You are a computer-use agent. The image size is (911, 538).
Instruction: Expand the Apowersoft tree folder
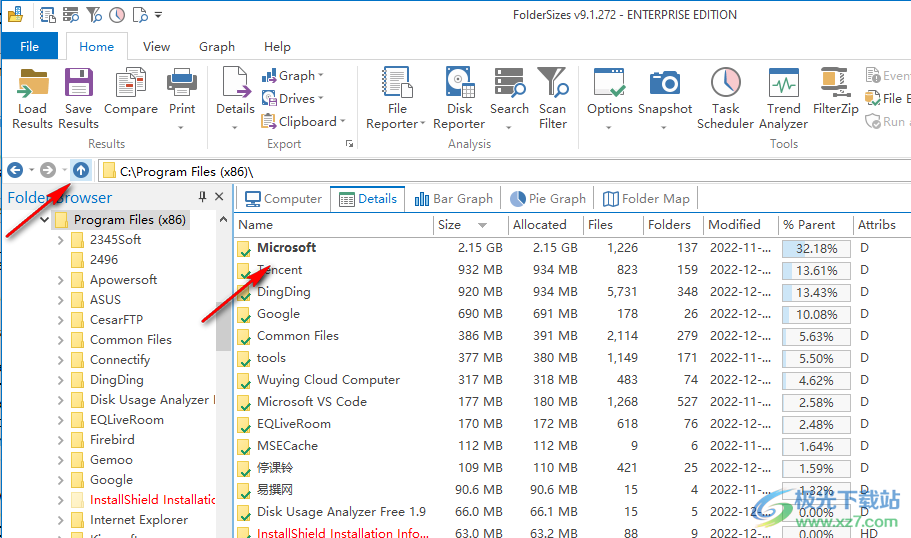[x=60, y=280]
